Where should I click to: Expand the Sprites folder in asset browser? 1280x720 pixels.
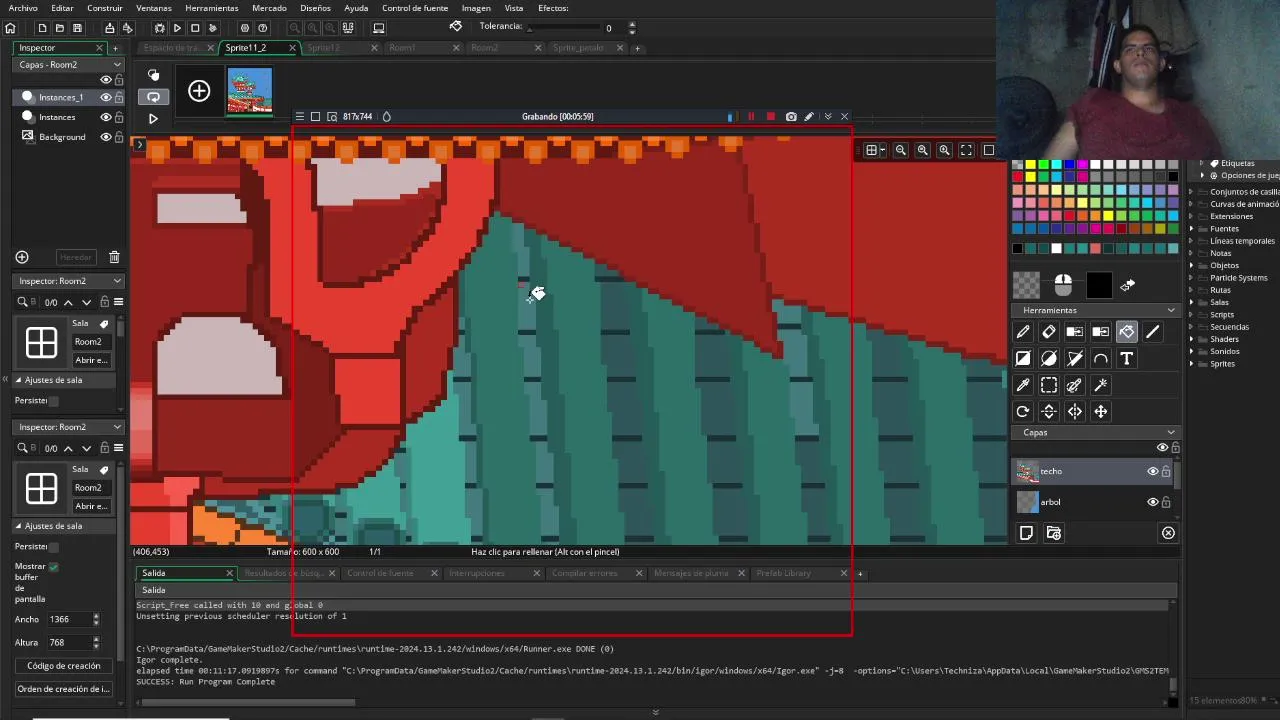[1191, 364]
